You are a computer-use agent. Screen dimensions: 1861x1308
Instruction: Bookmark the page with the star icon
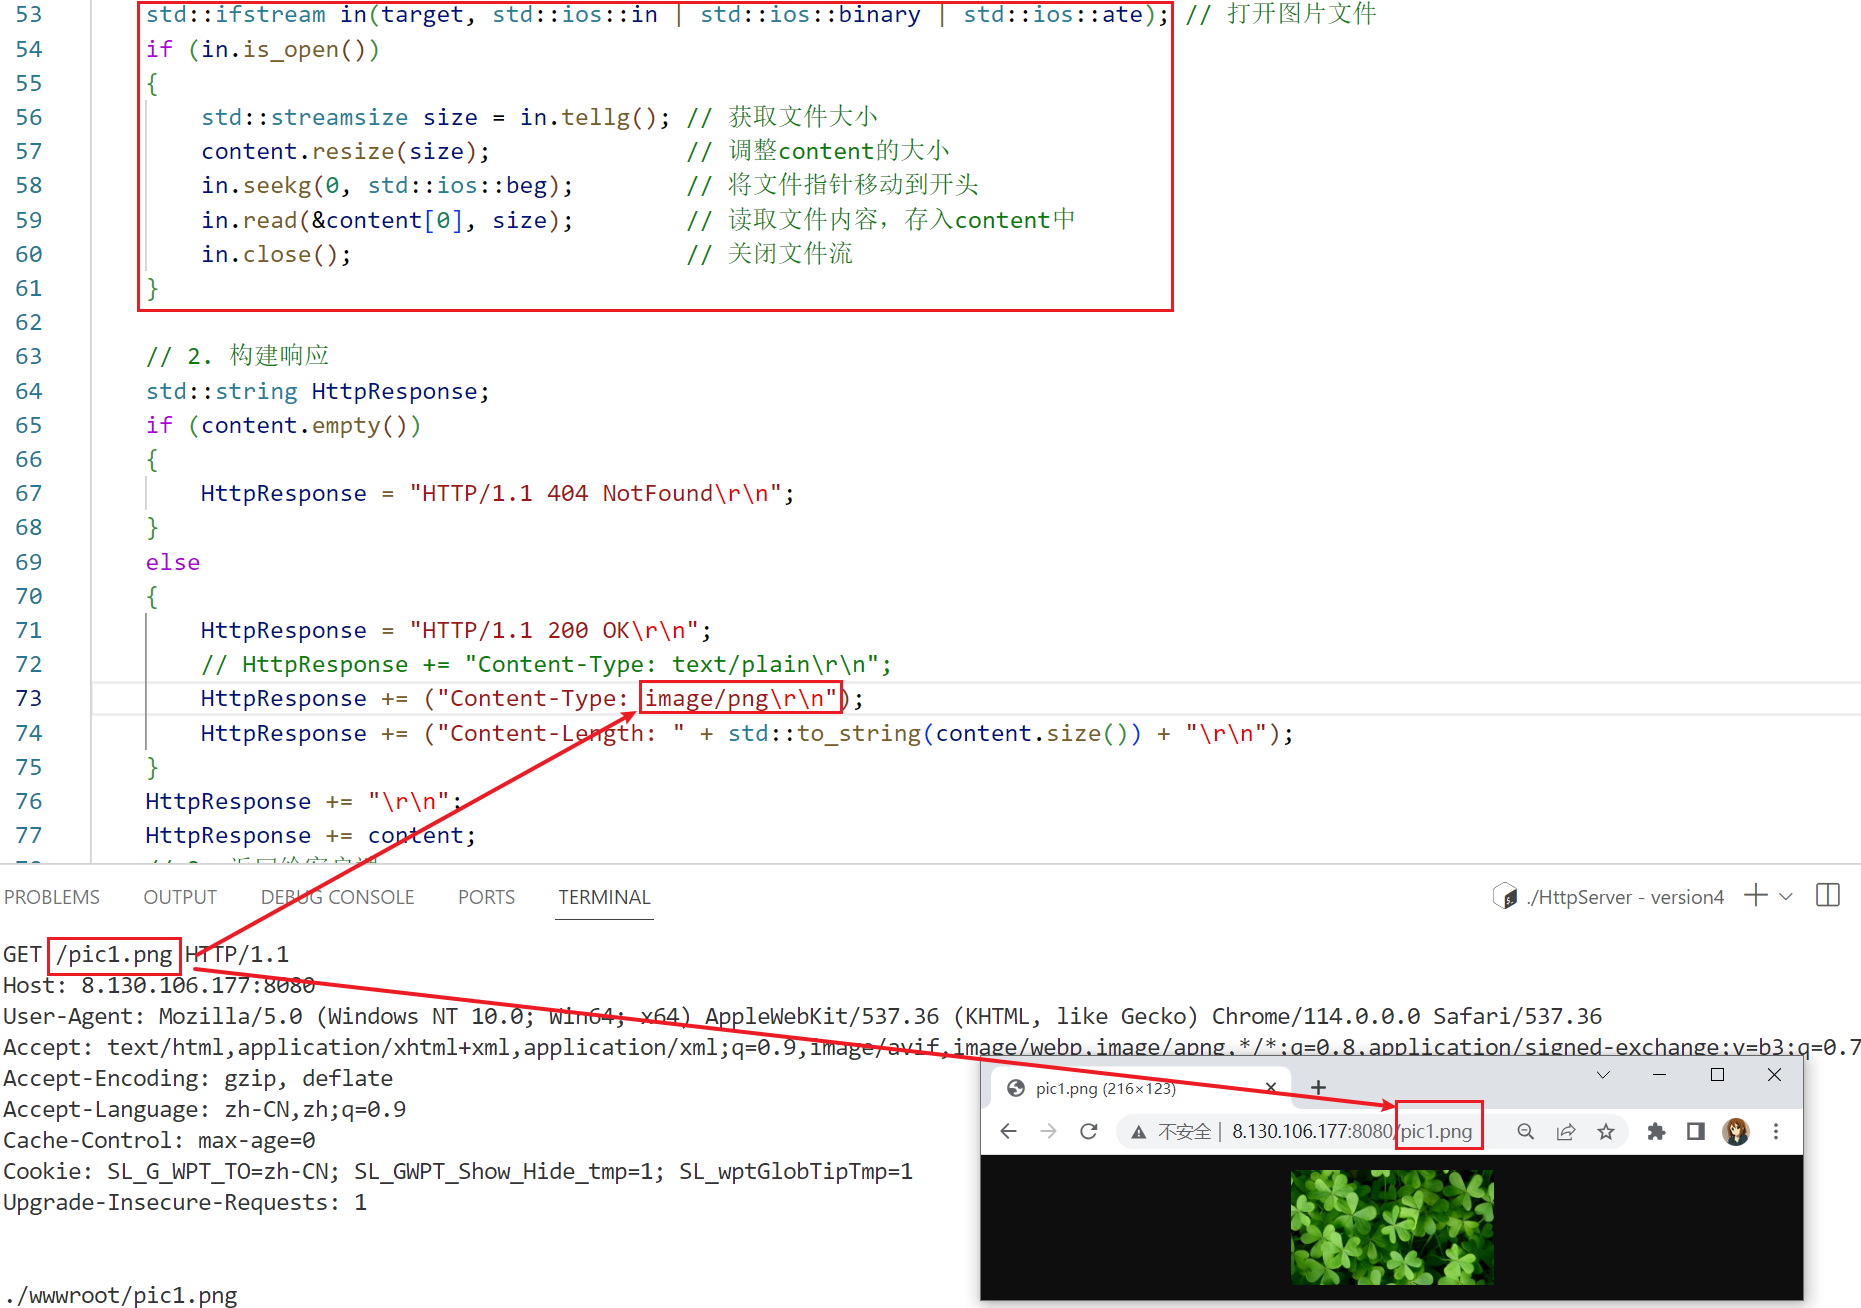1606,1131
